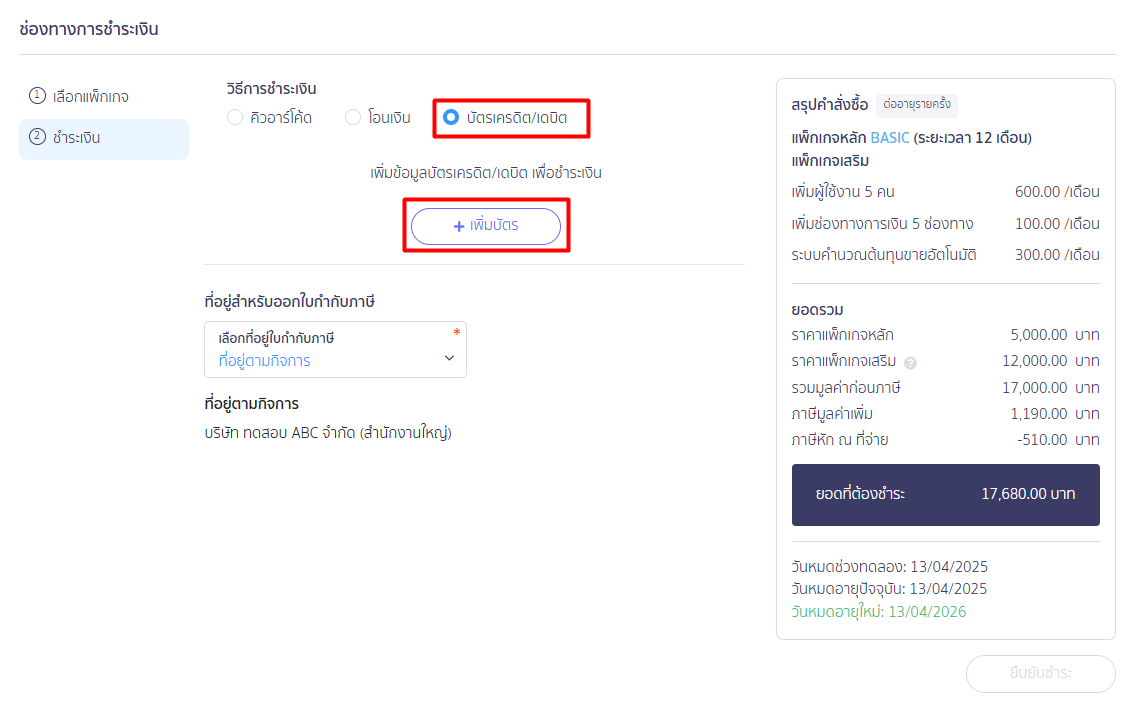This screenshot has height=724, width=1134.
Task: Click the ต่ออายุรายครั้ง tag
Action: pyautogui.click(x=917, y=104)
